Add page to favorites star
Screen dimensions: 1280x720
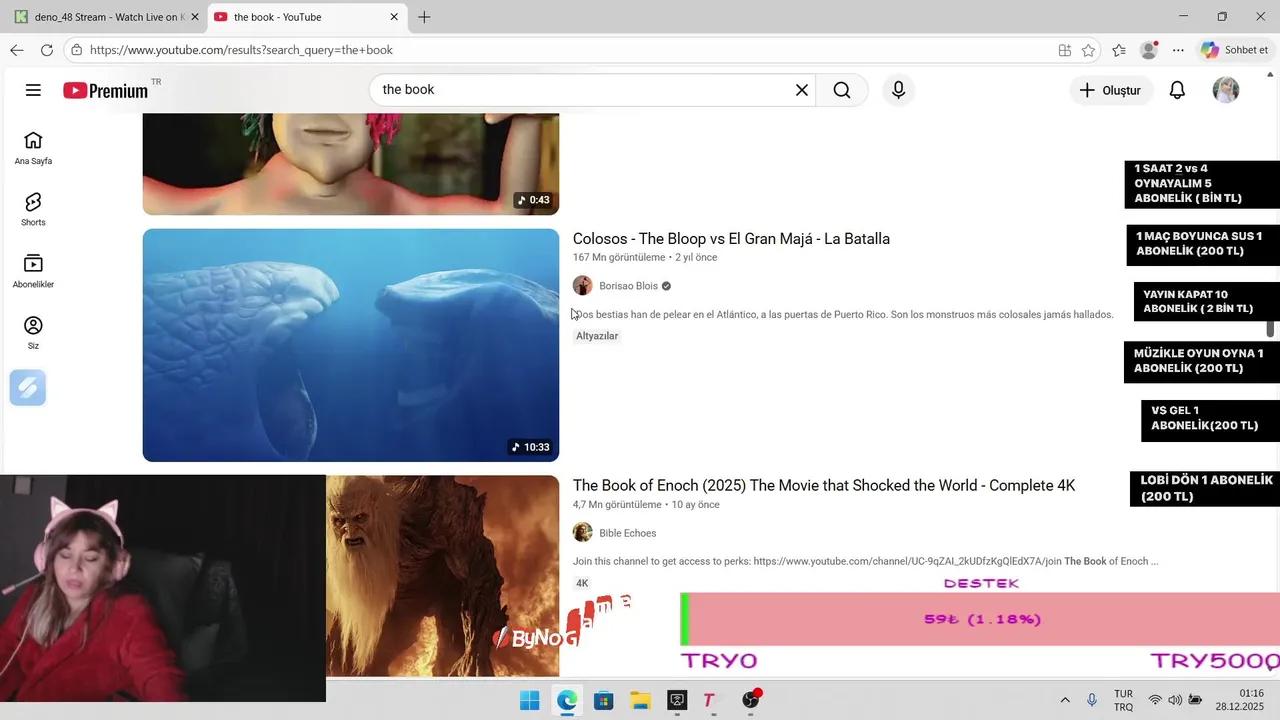coord(1088,50)
